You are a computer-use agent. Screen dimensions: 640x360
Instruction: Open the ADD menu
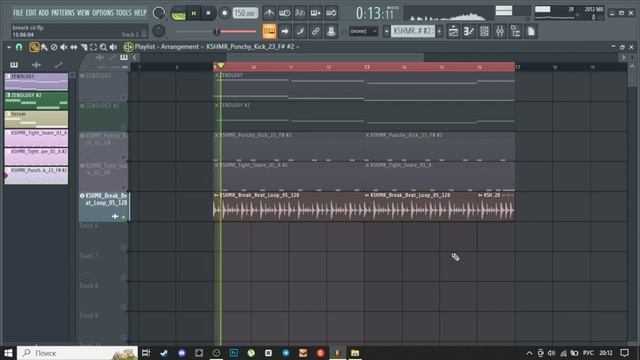(x=44, y=13)
